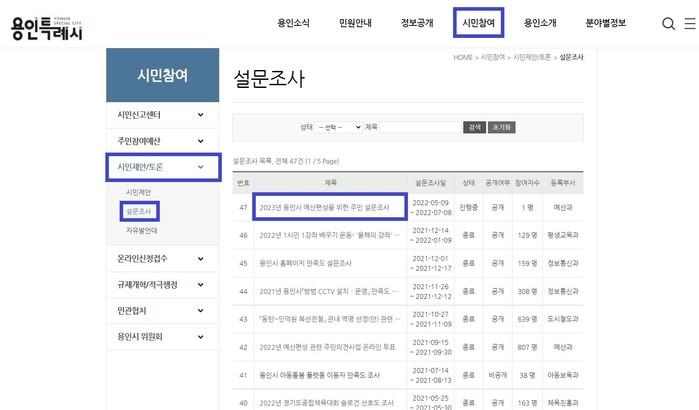Viewport: 699px width, 410px height.
Task: Open the 민원안내 menu
Action: [x=355, y=23]
